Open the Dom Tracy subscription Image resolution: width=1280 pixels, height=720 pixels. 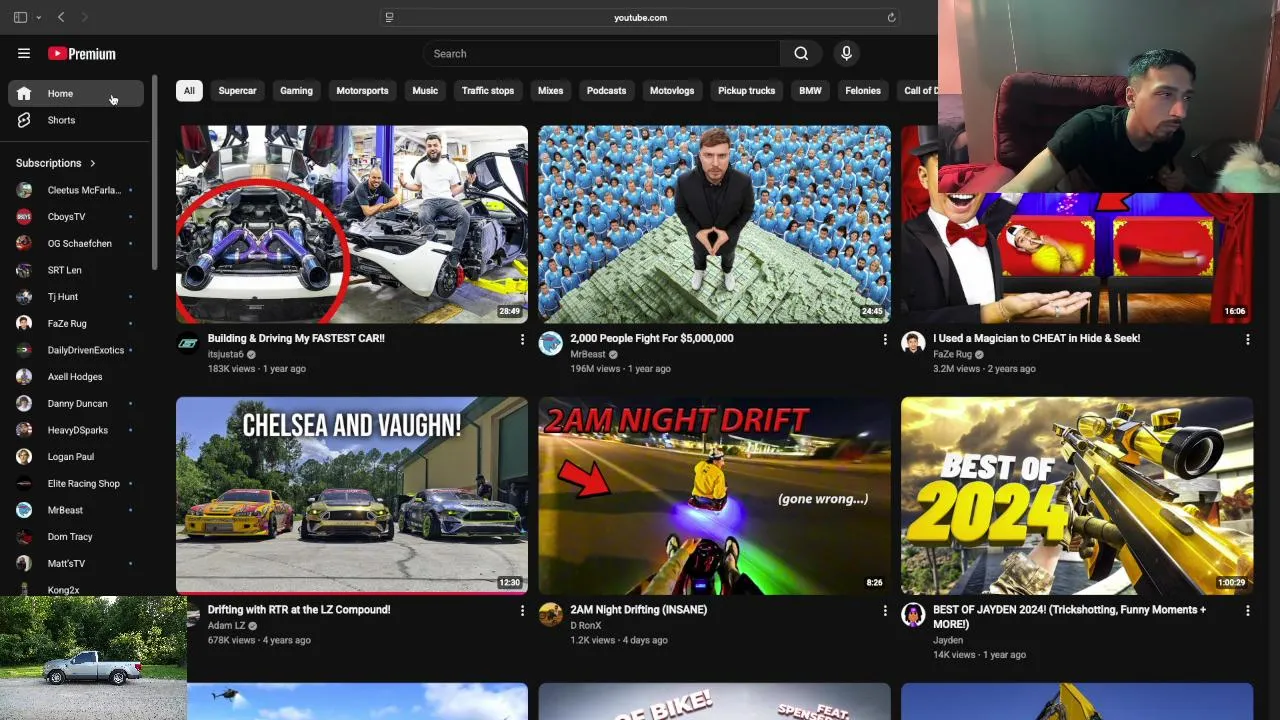pos(76,537)
